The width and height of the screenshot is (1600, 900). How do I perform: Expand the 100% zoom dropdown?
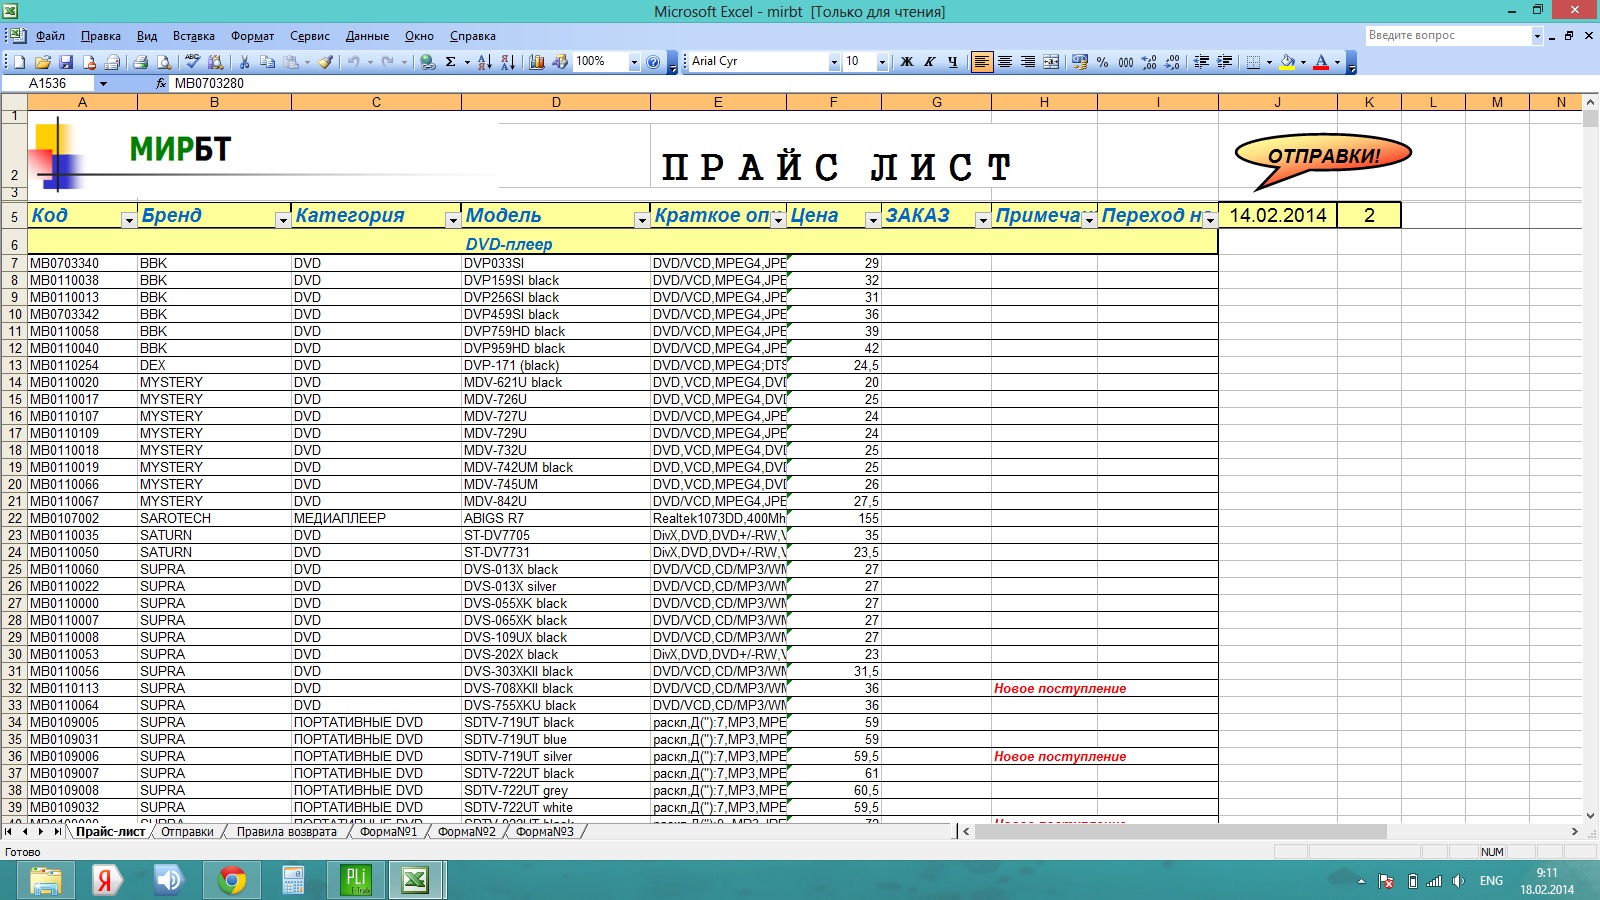(634, 62)
